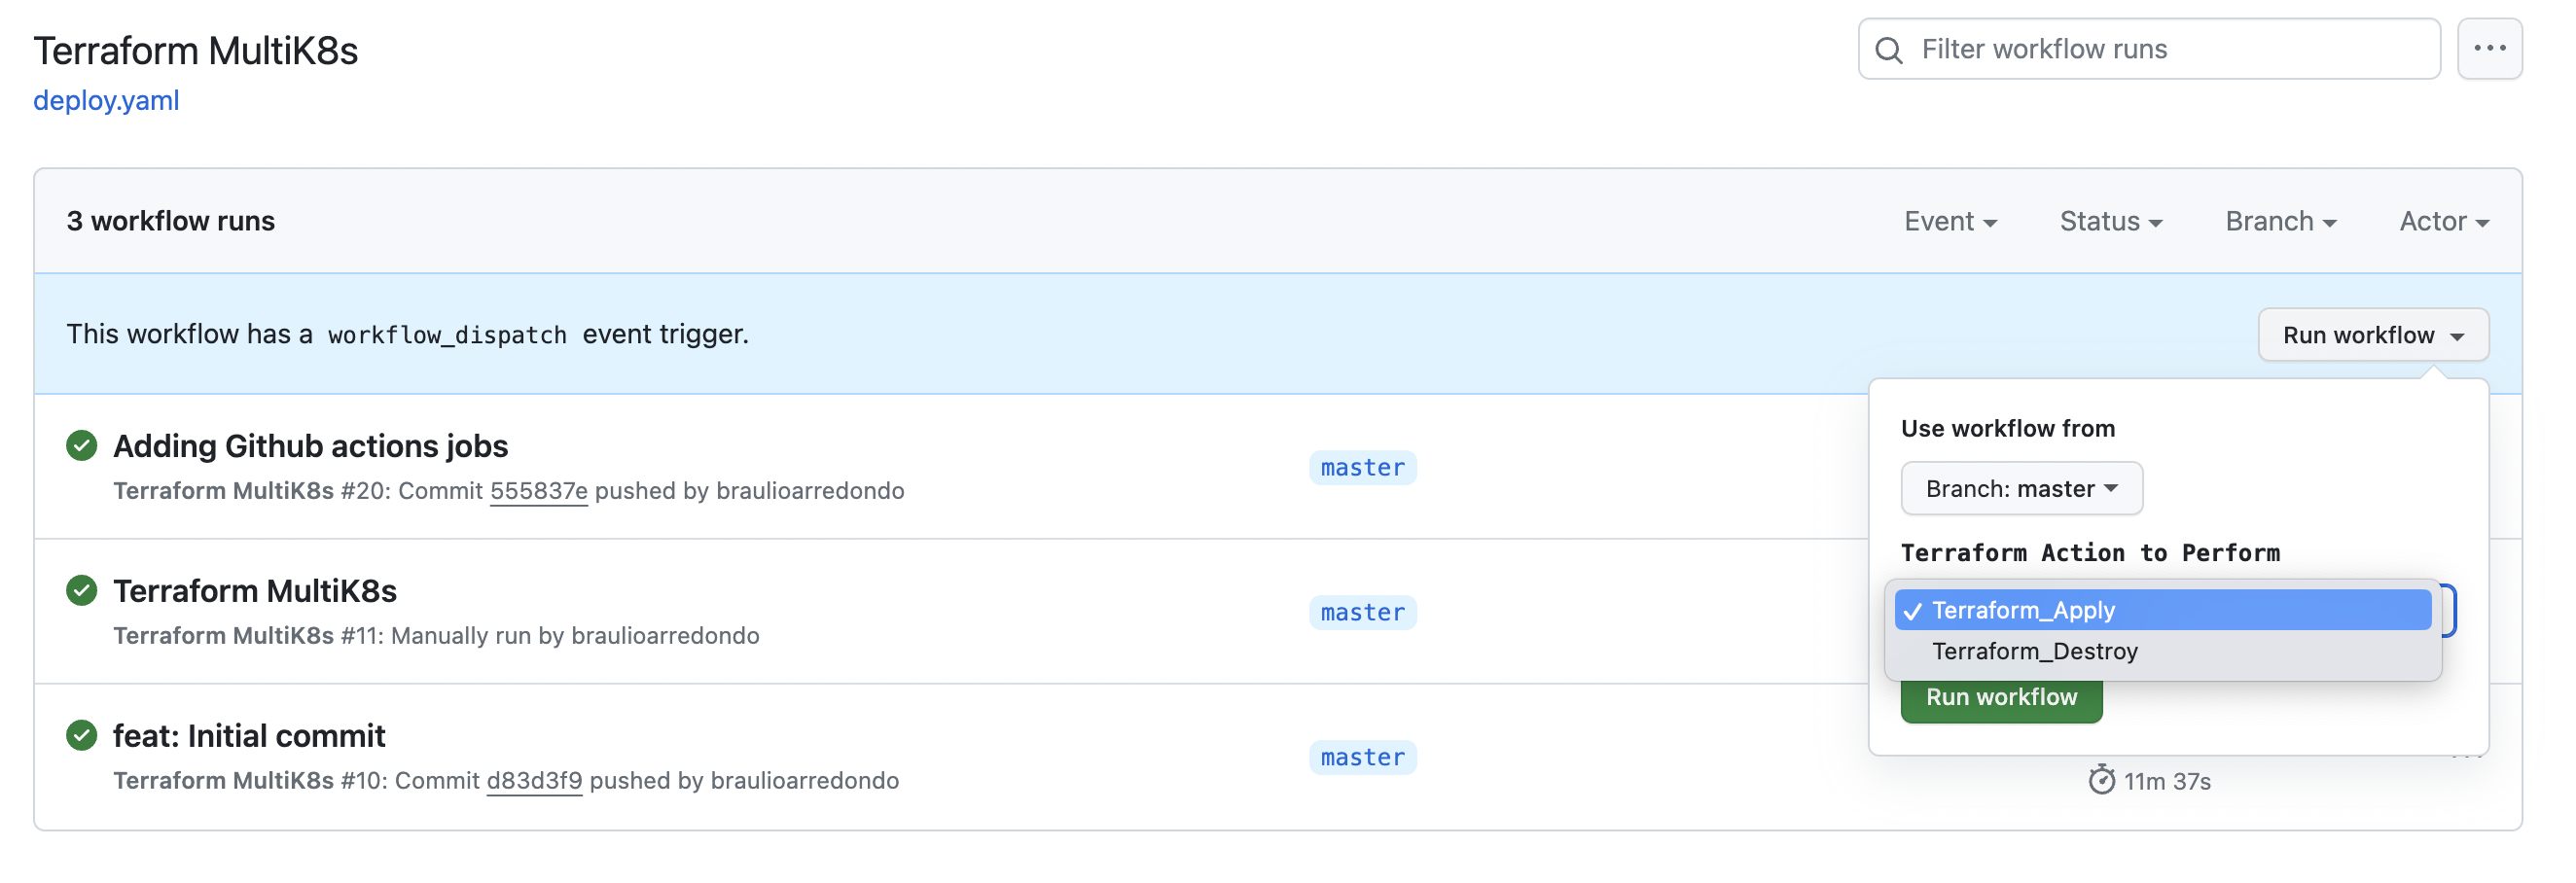This screenshot has width=2576, height=883.
Task: Click 'Manually run by braulioarredondo' text
Action: click(575, 636)
